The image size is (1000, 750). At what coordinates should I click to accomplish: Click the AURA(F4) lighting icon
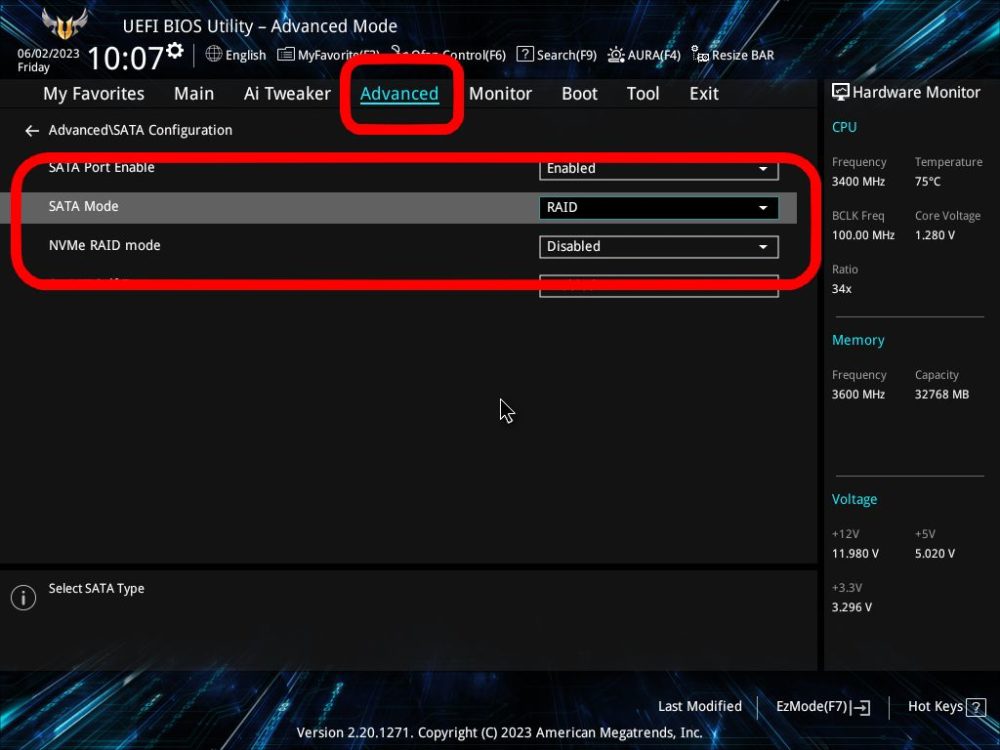tap(615, 55)
